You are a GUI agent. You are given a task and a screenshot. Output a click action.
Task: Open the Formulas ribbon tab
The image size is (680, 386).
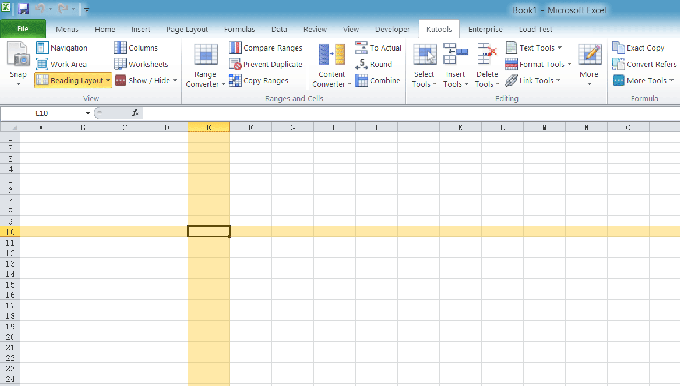click(239, 29)
